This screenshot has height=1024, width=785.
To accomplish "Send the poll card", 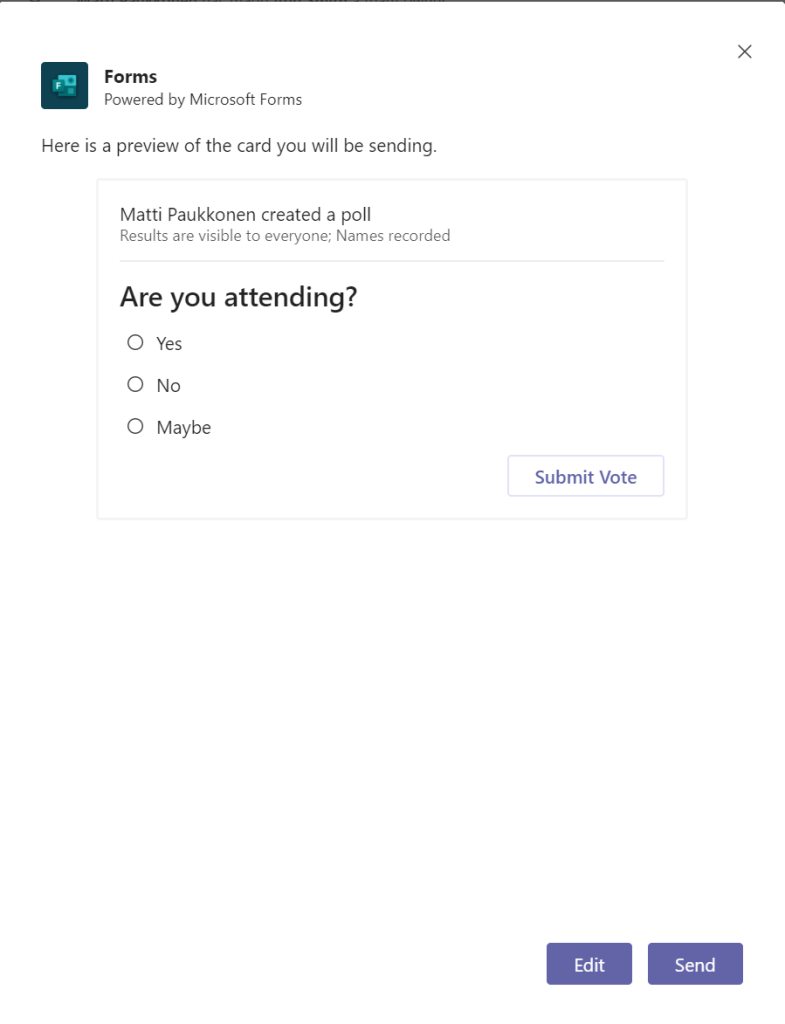I will pyautogui.click(x=695, y=964).
